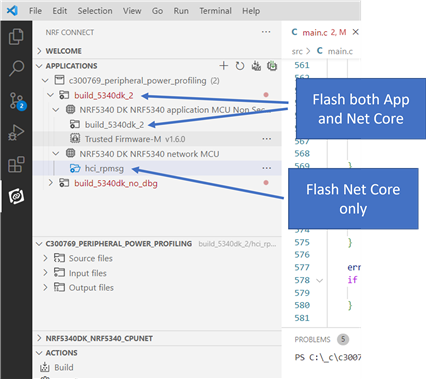Open Source Control view with badge 2
This screenshot has height=379, width=426.
coord(16,101)
